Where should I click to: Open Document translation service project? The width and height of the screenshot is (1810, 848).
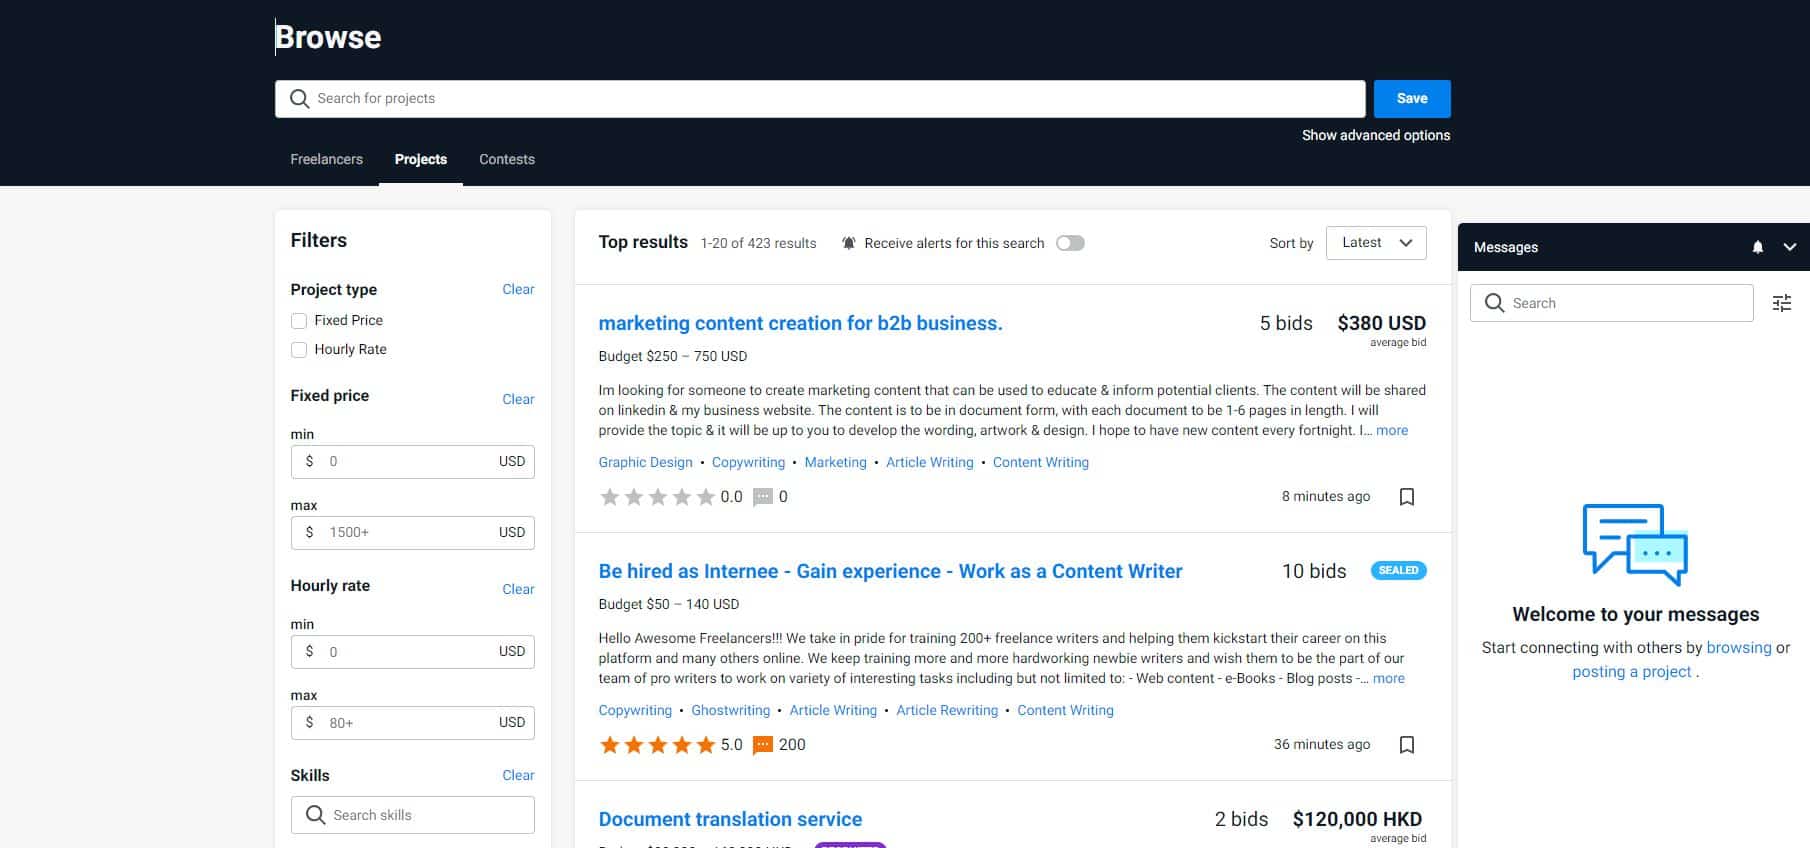coord(730,819)
